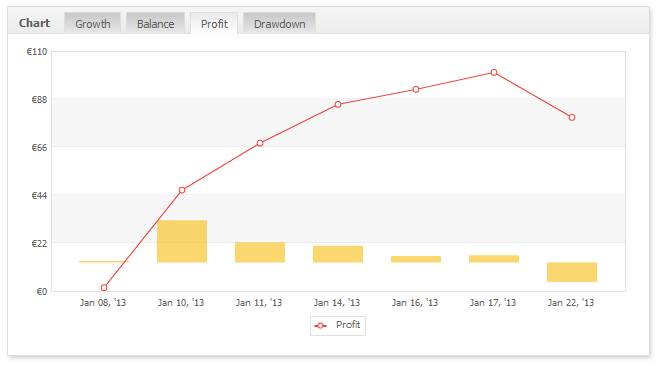Click the "Jan 22, '13" axis label
The image size is (660, 365).
tap(571, 303)
